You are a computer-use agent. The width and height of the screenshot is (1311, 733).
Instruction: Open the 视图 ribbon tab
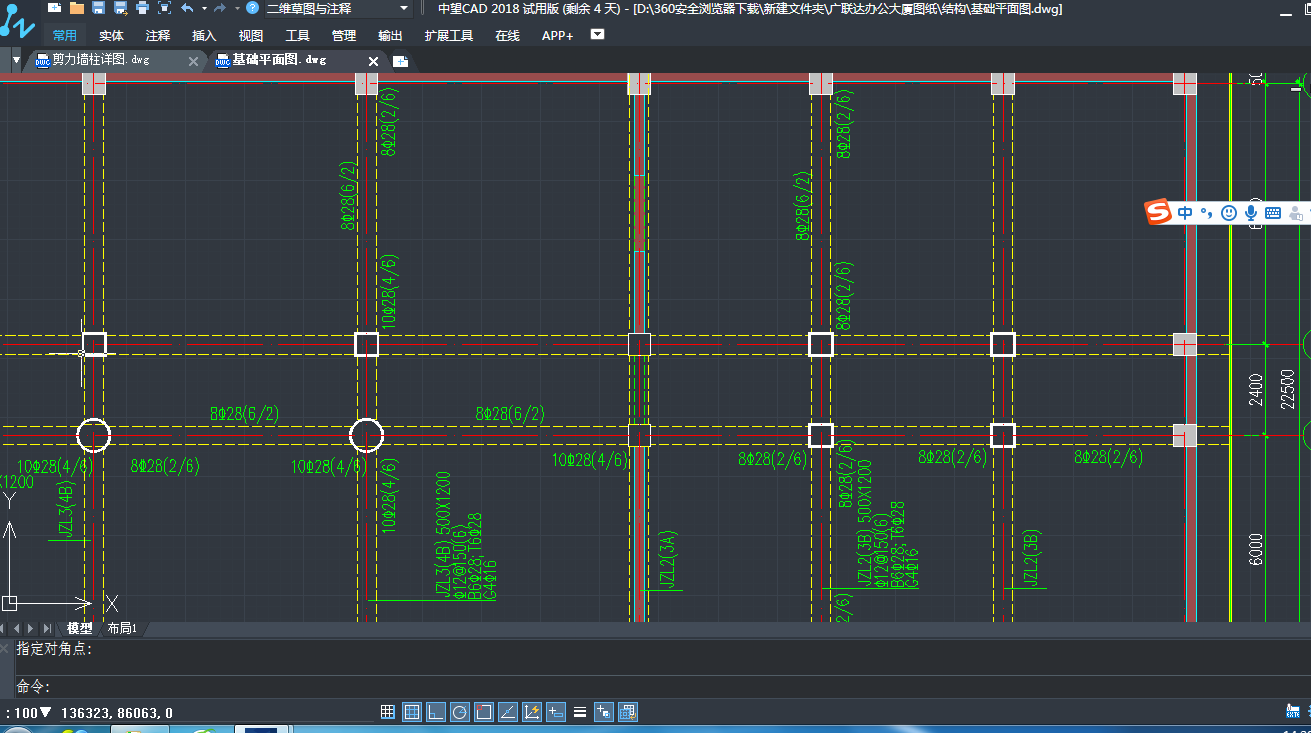[251, 35]
